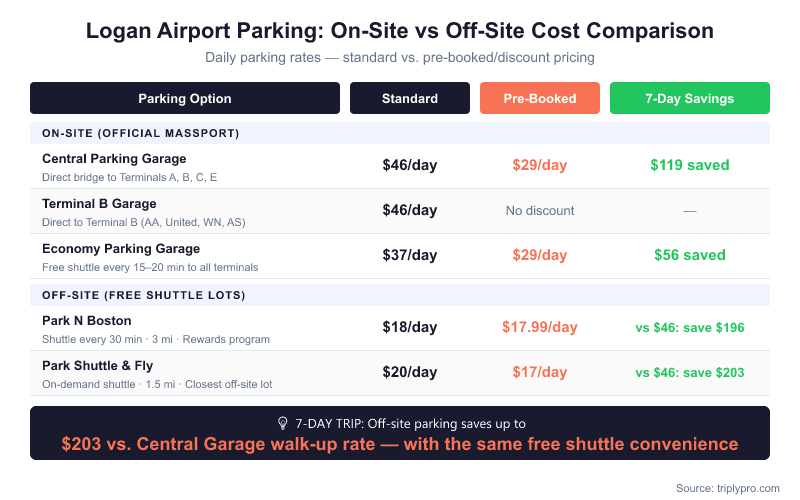Click the main Logan Airport Parking title
The height and width of the screenshot is (500, 800).
pos(400,31)
